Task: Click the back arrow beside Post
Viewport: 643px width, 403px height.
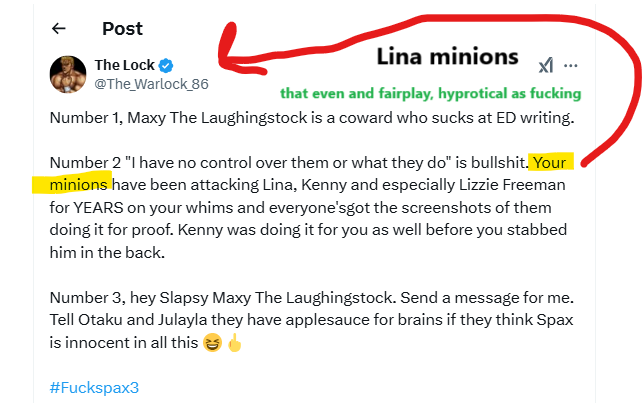Action: pyautogui.click(x=59, y=29)
